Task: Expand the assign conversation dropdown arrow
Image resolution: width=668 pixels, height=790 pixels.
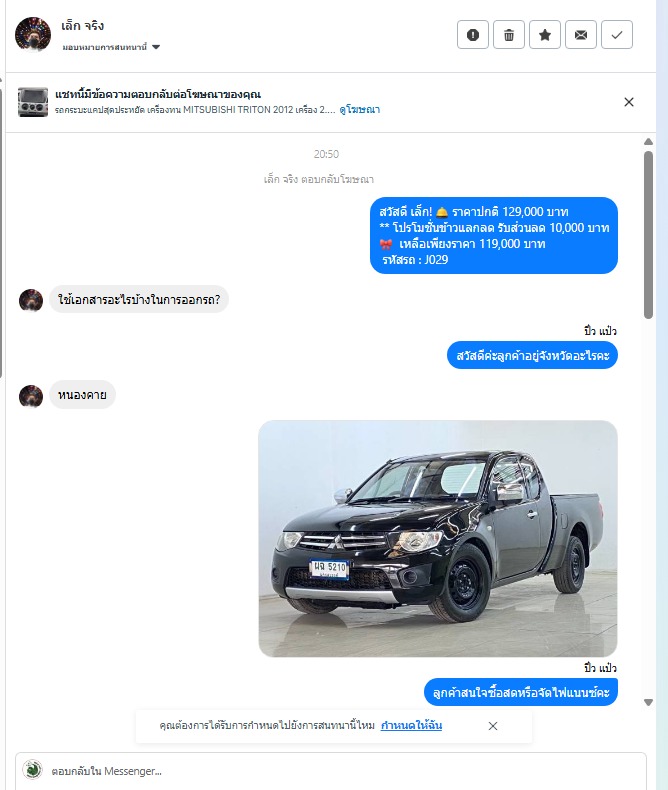Action: pos(156,47)
